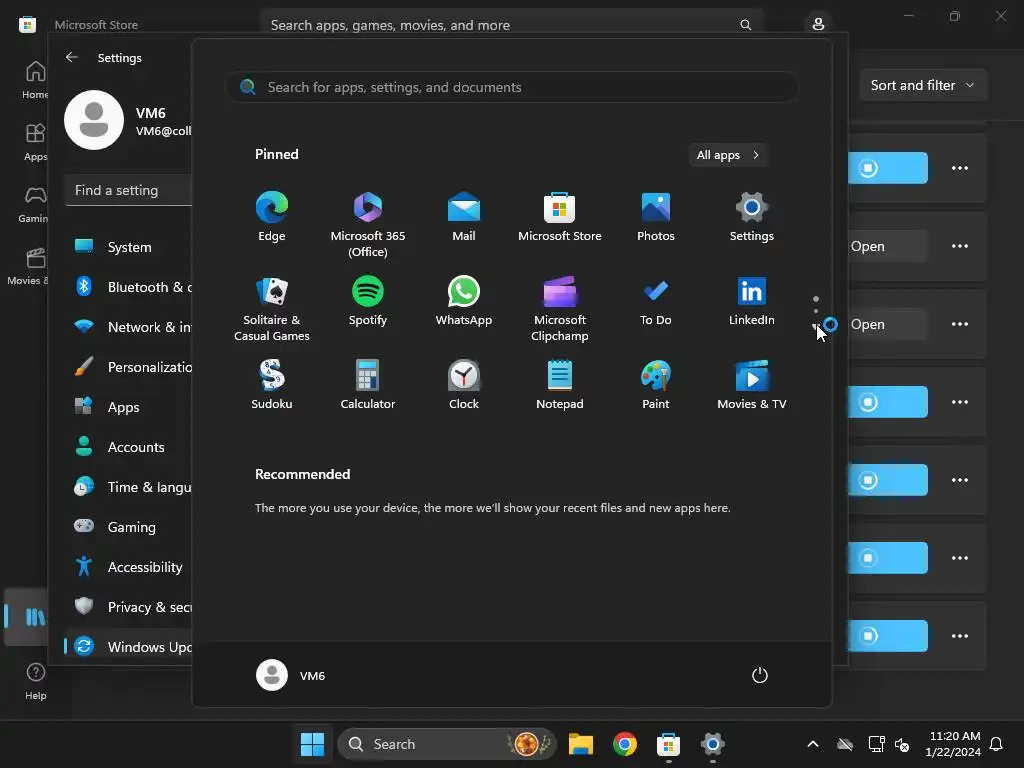Open the notifications bell in taskbar
Image resolution: width=1024 pixels, height=768 pixels.
click(997, 744)
